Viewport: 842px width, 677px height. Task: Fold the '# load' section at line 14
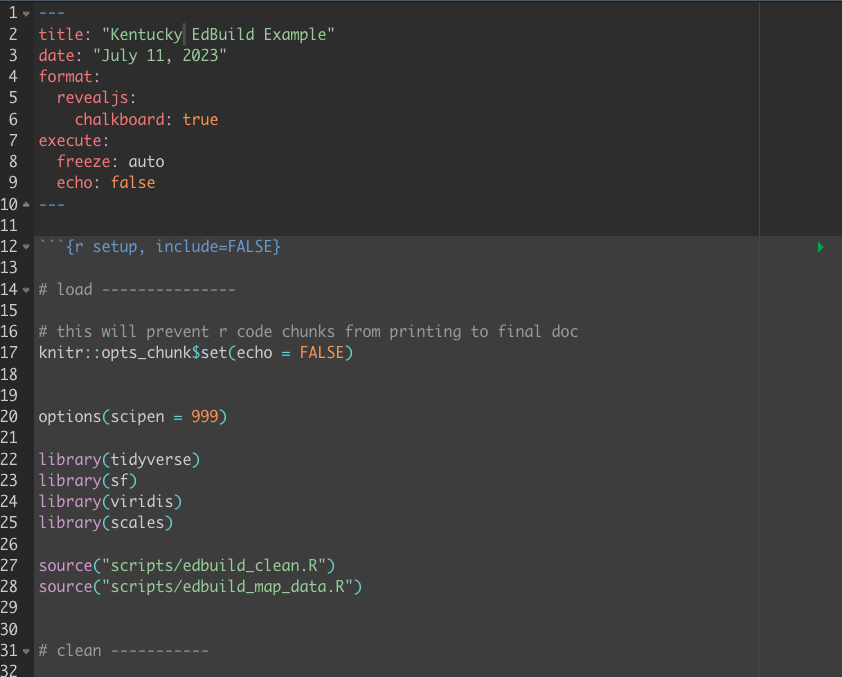point(26,290)
